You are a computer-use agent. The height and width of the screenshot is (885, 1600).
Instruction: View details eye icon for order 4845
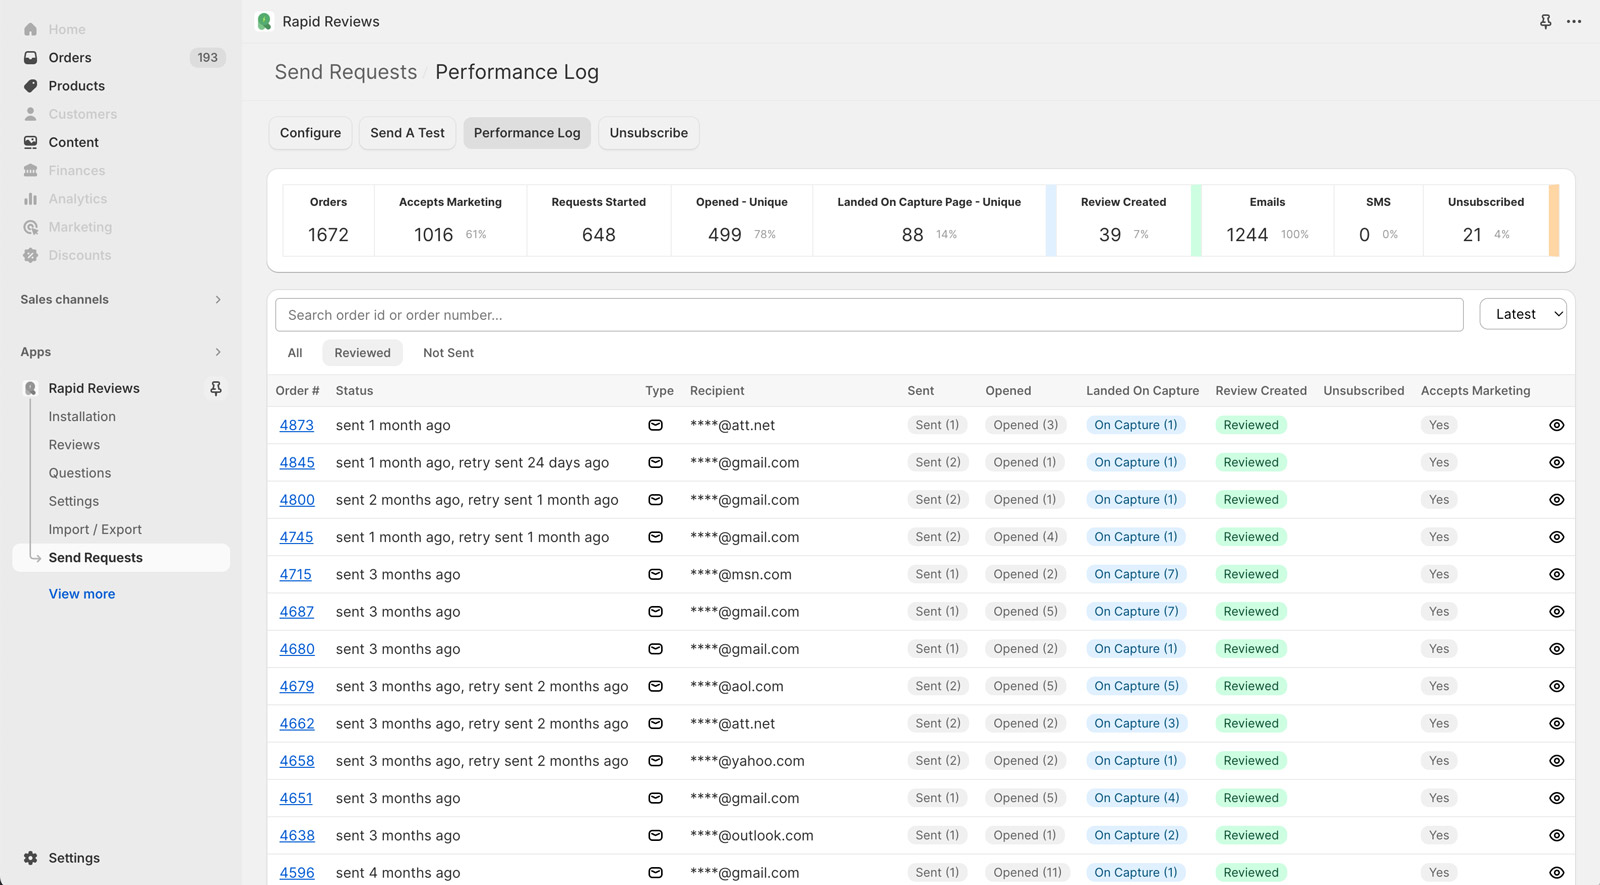click(x=1556, y=462)
